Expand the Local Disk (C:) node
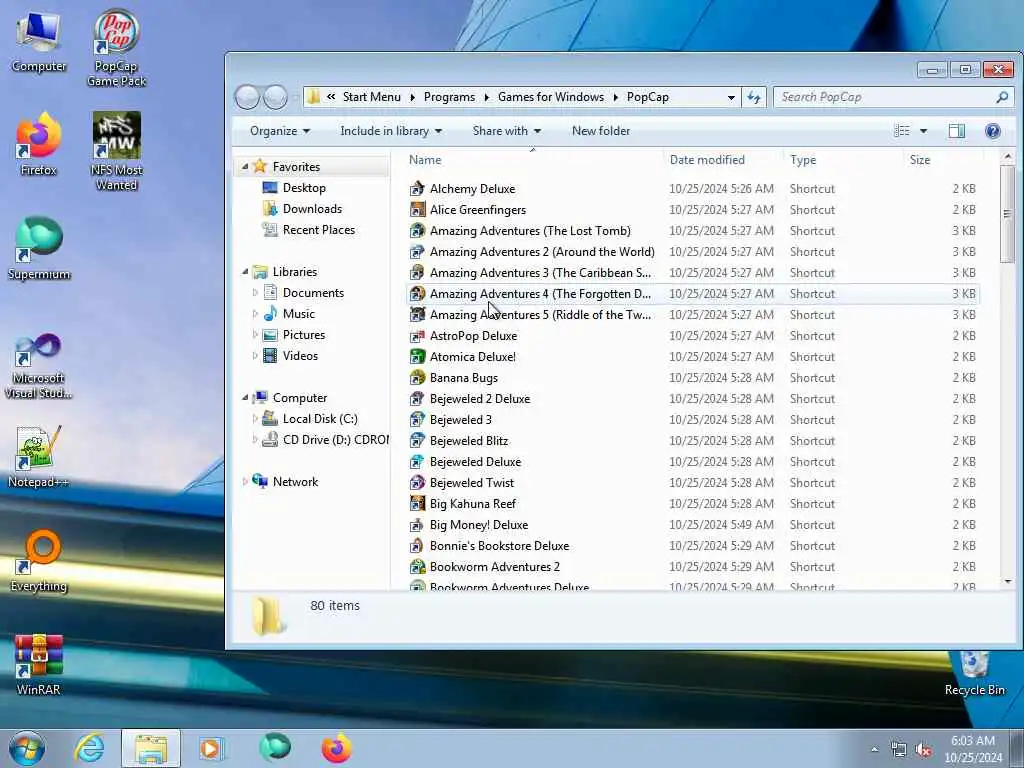1024x768 pixels. click(255, 419)
